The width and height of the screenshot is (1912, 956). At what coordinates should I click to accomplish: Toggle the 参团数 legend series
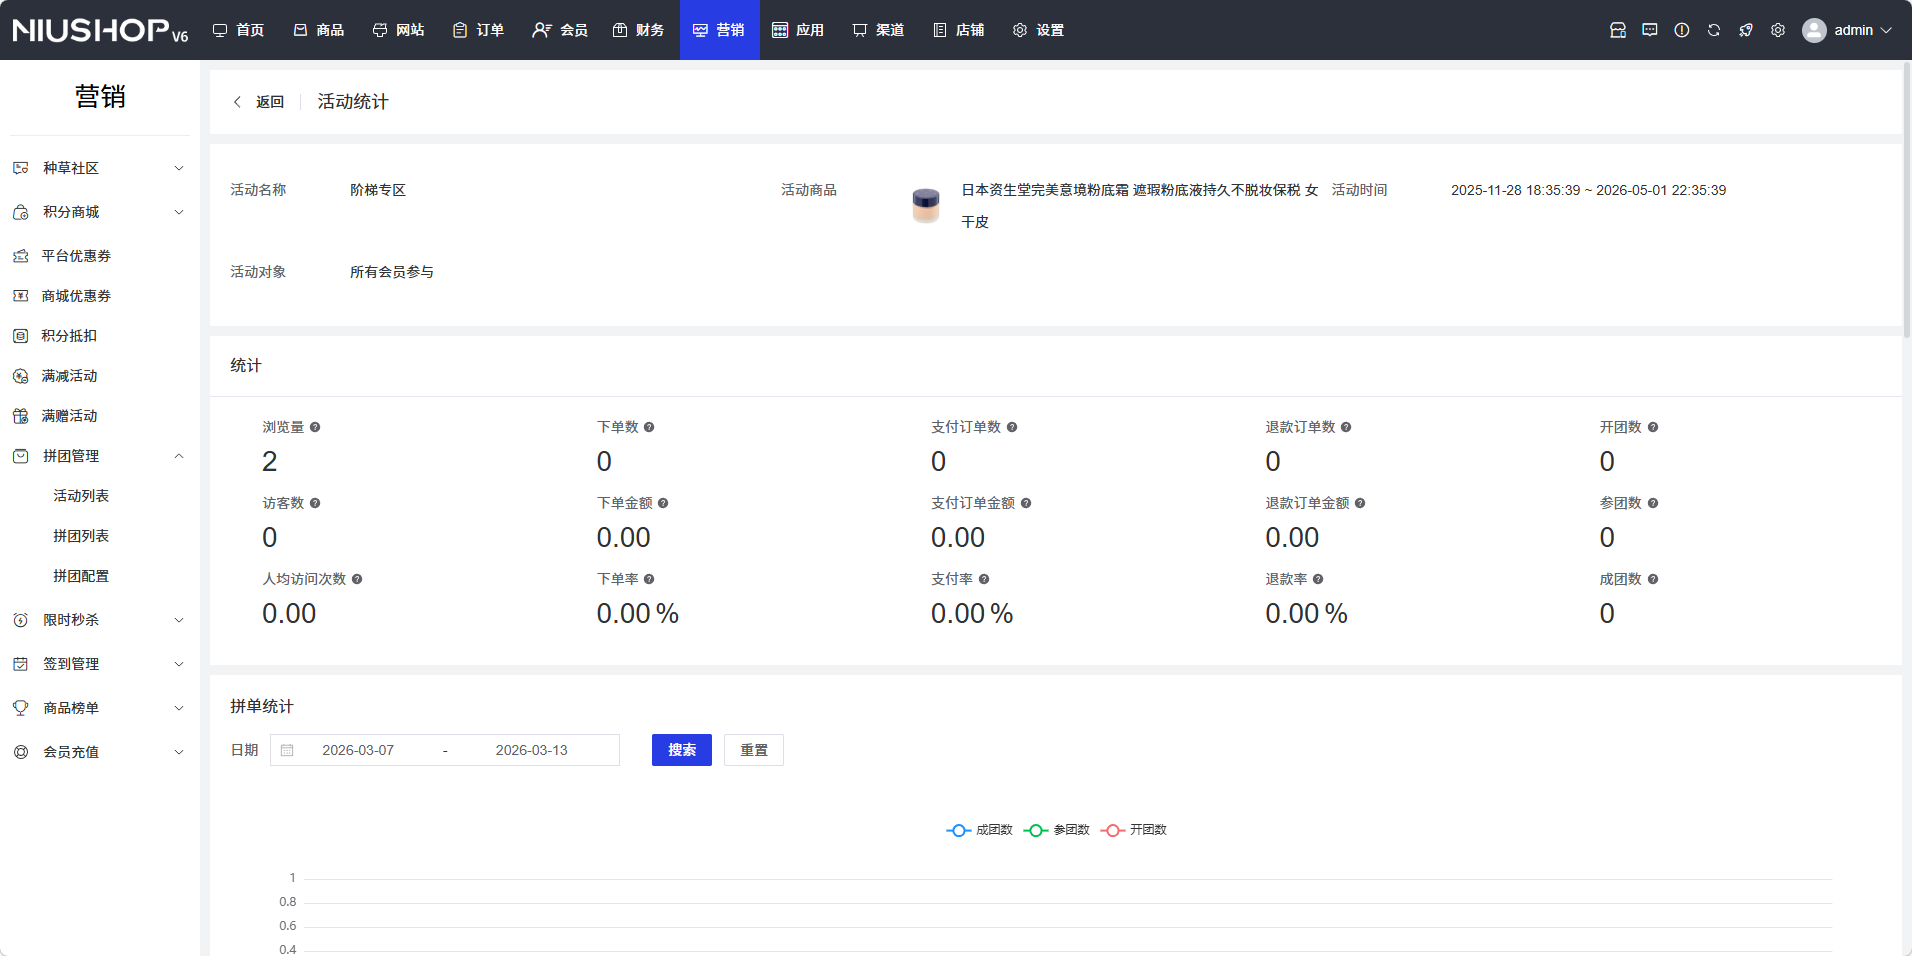pos(1057,830)
